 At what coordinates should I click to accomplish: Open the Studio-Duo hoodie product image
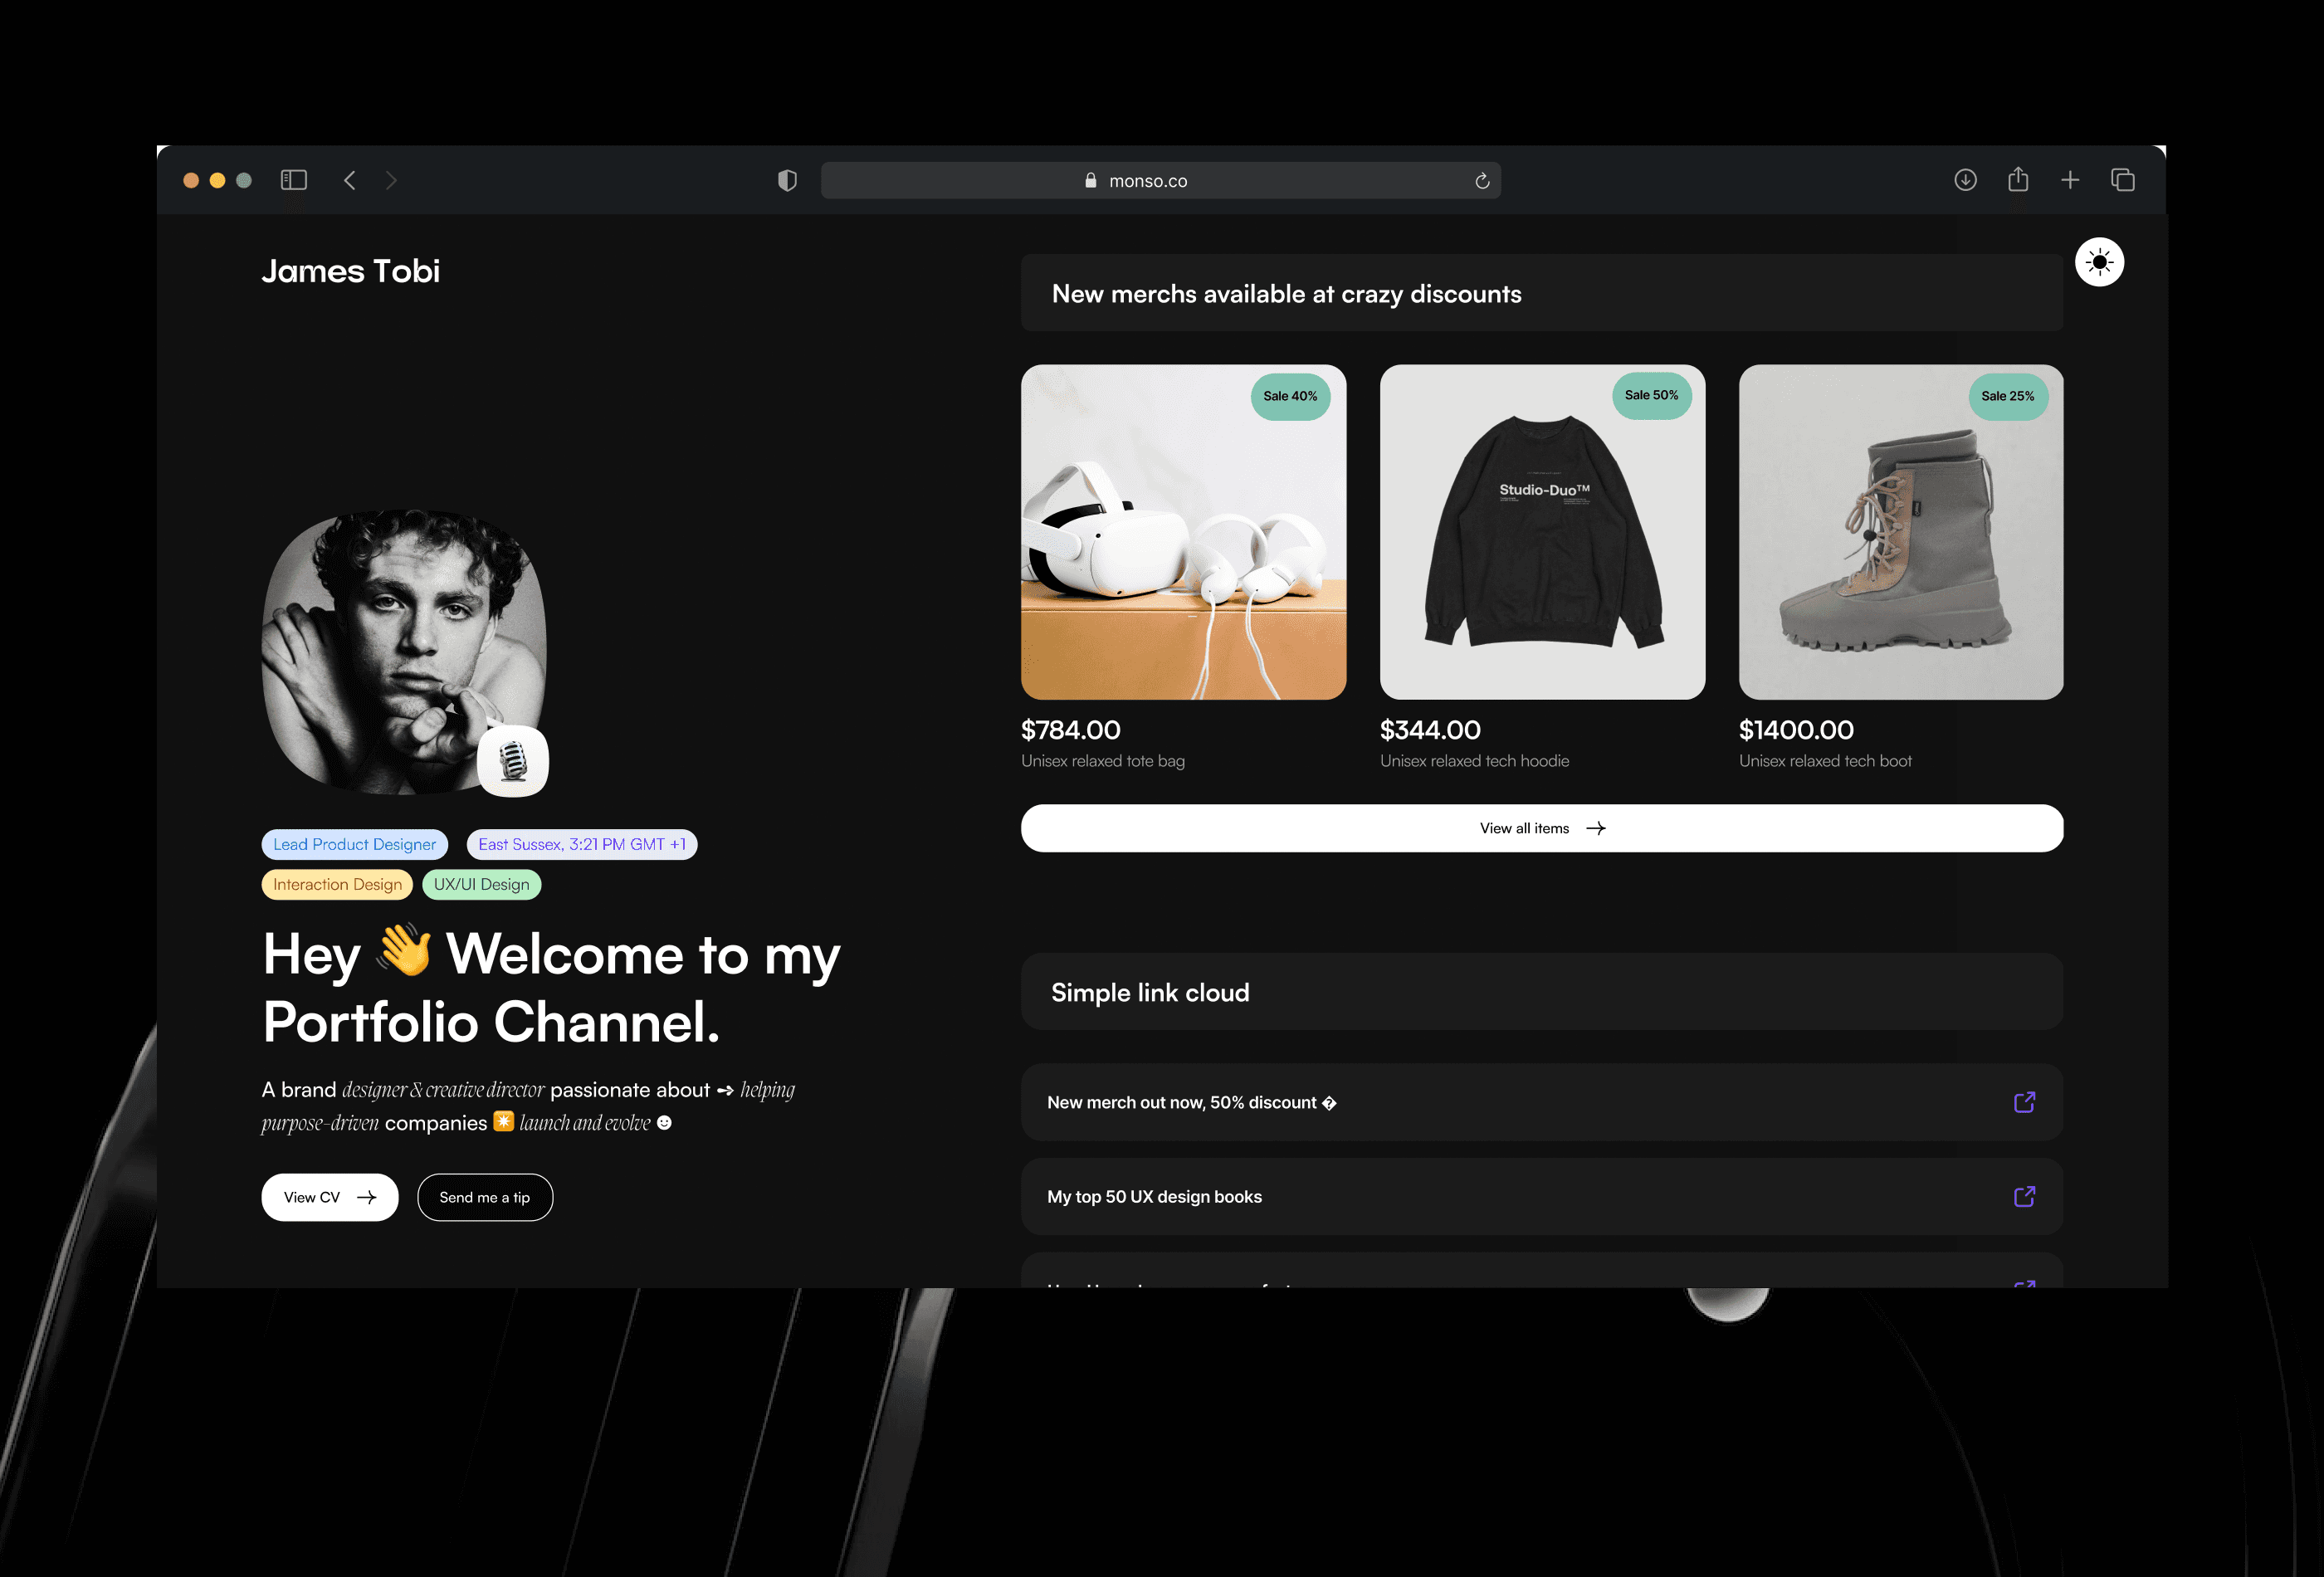click(x=1541, y=532)
